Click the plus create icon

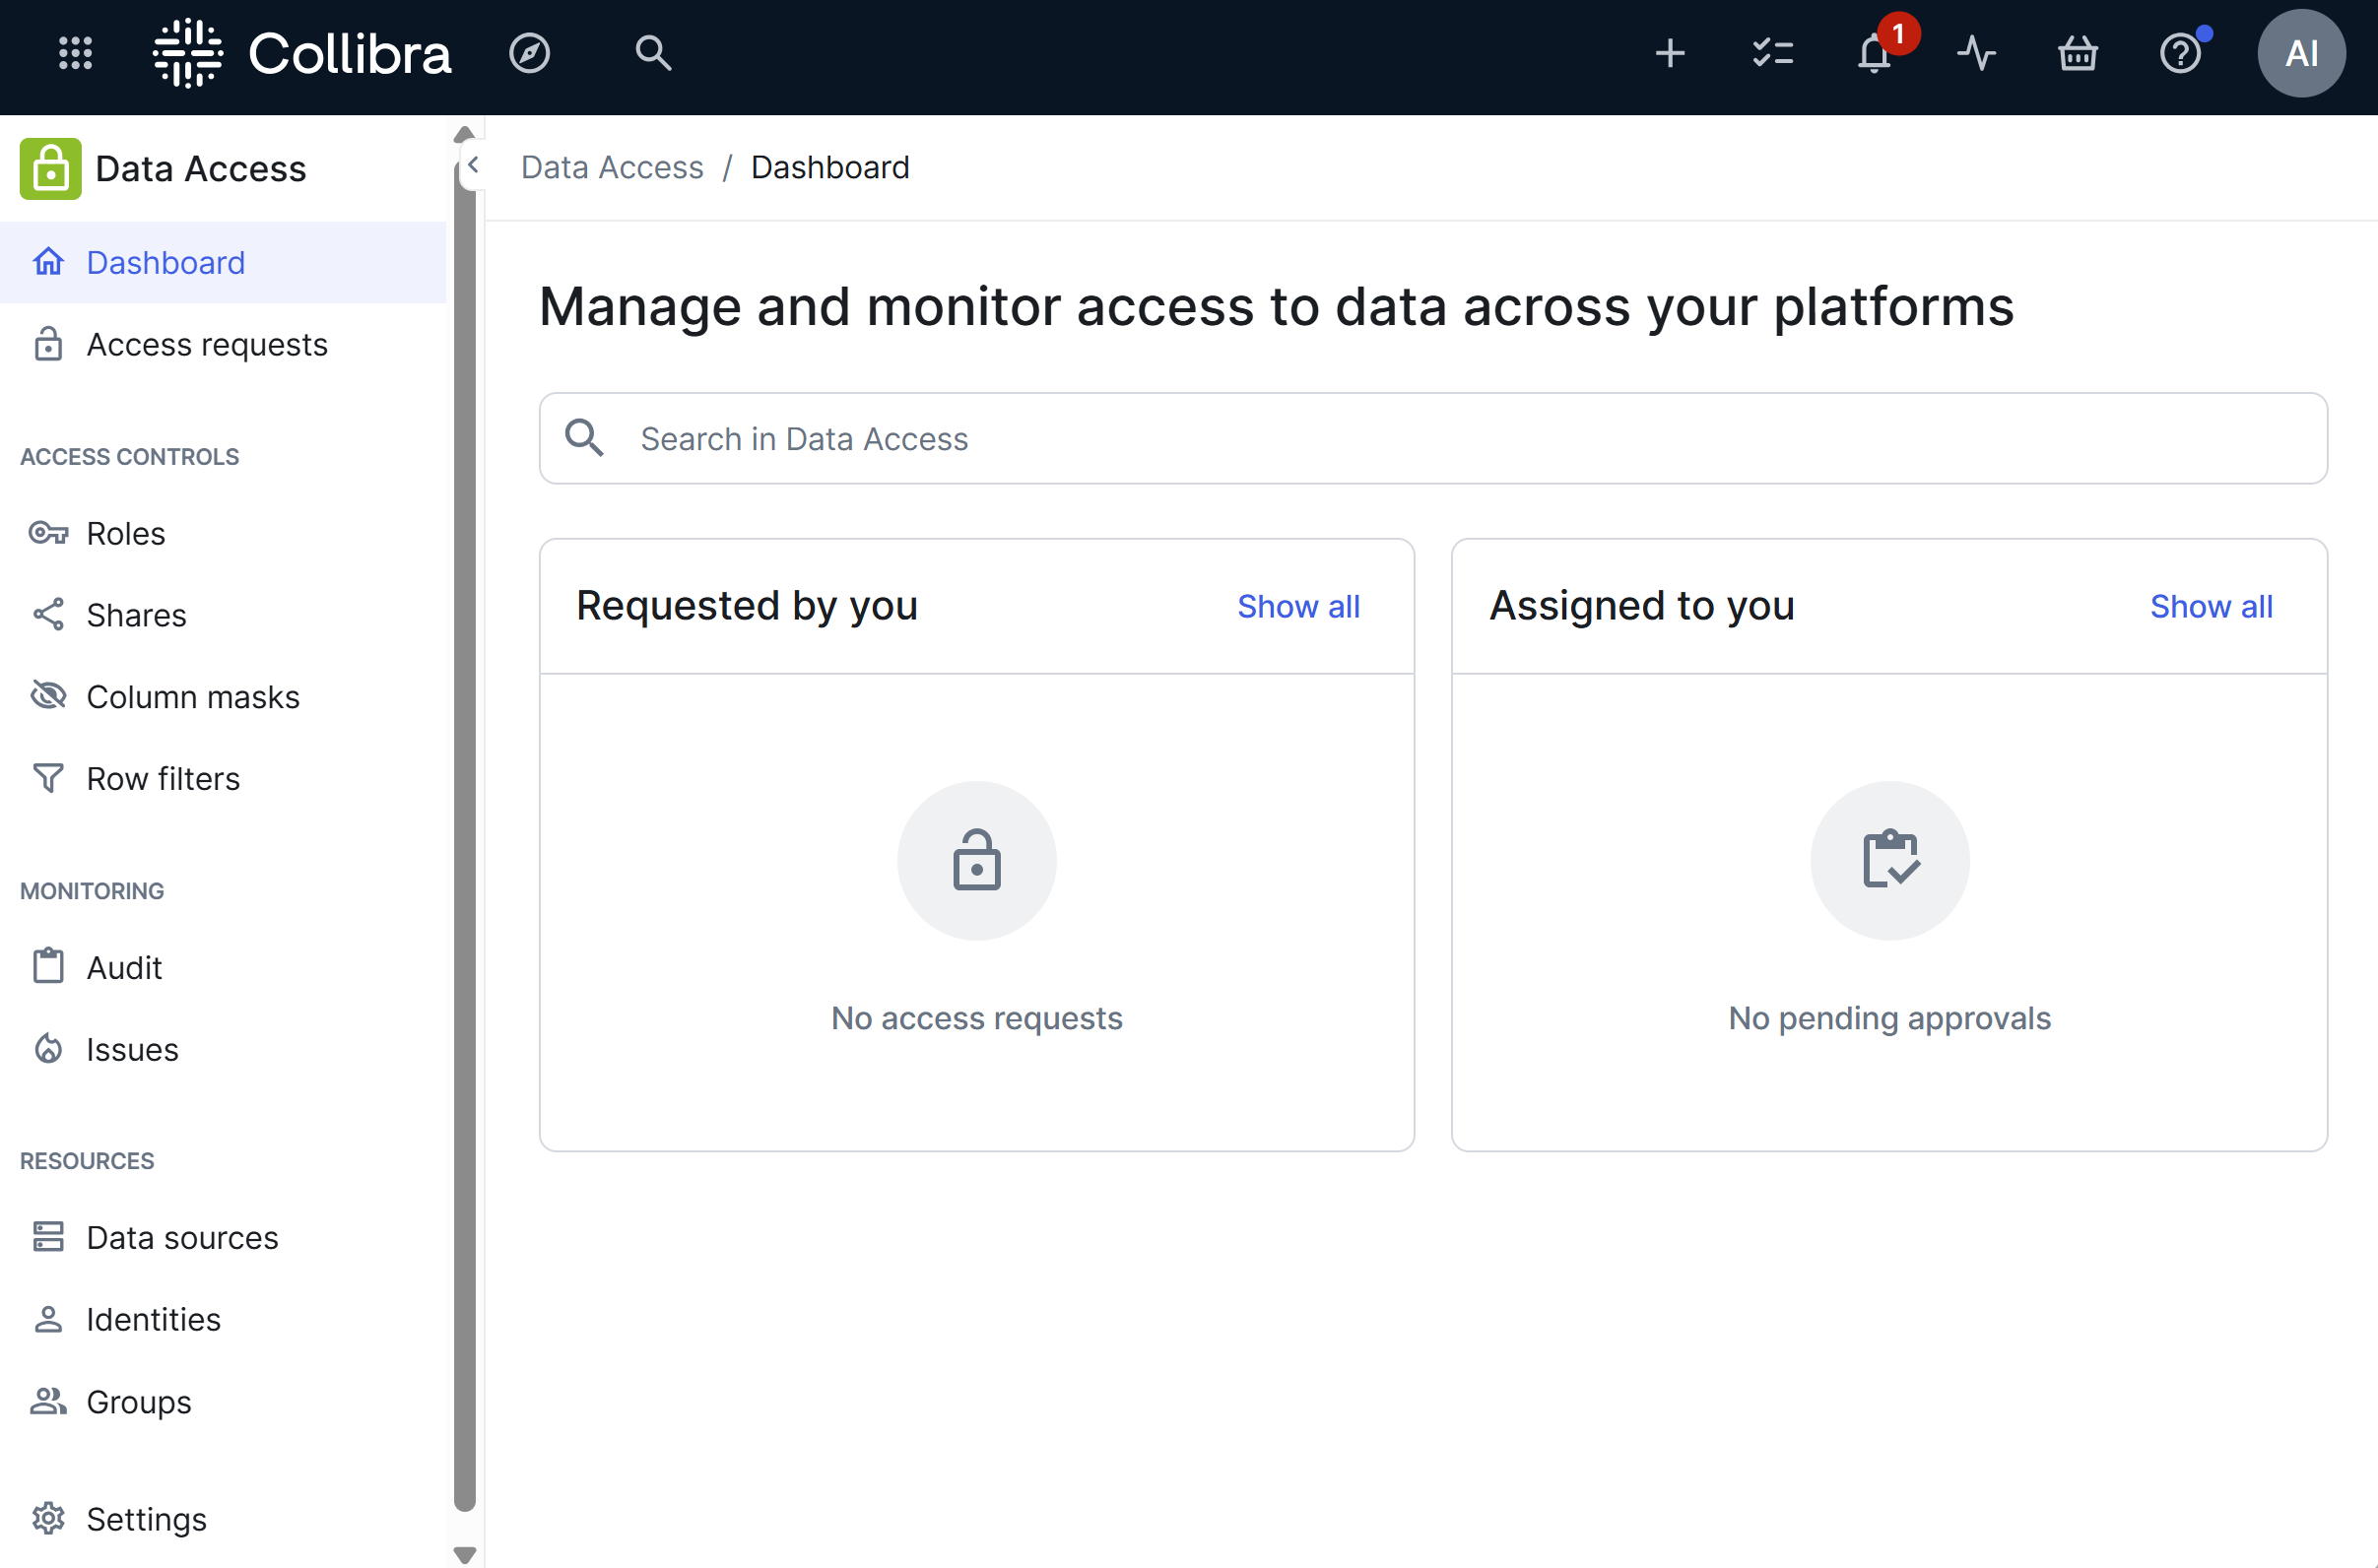(1669, 53)
